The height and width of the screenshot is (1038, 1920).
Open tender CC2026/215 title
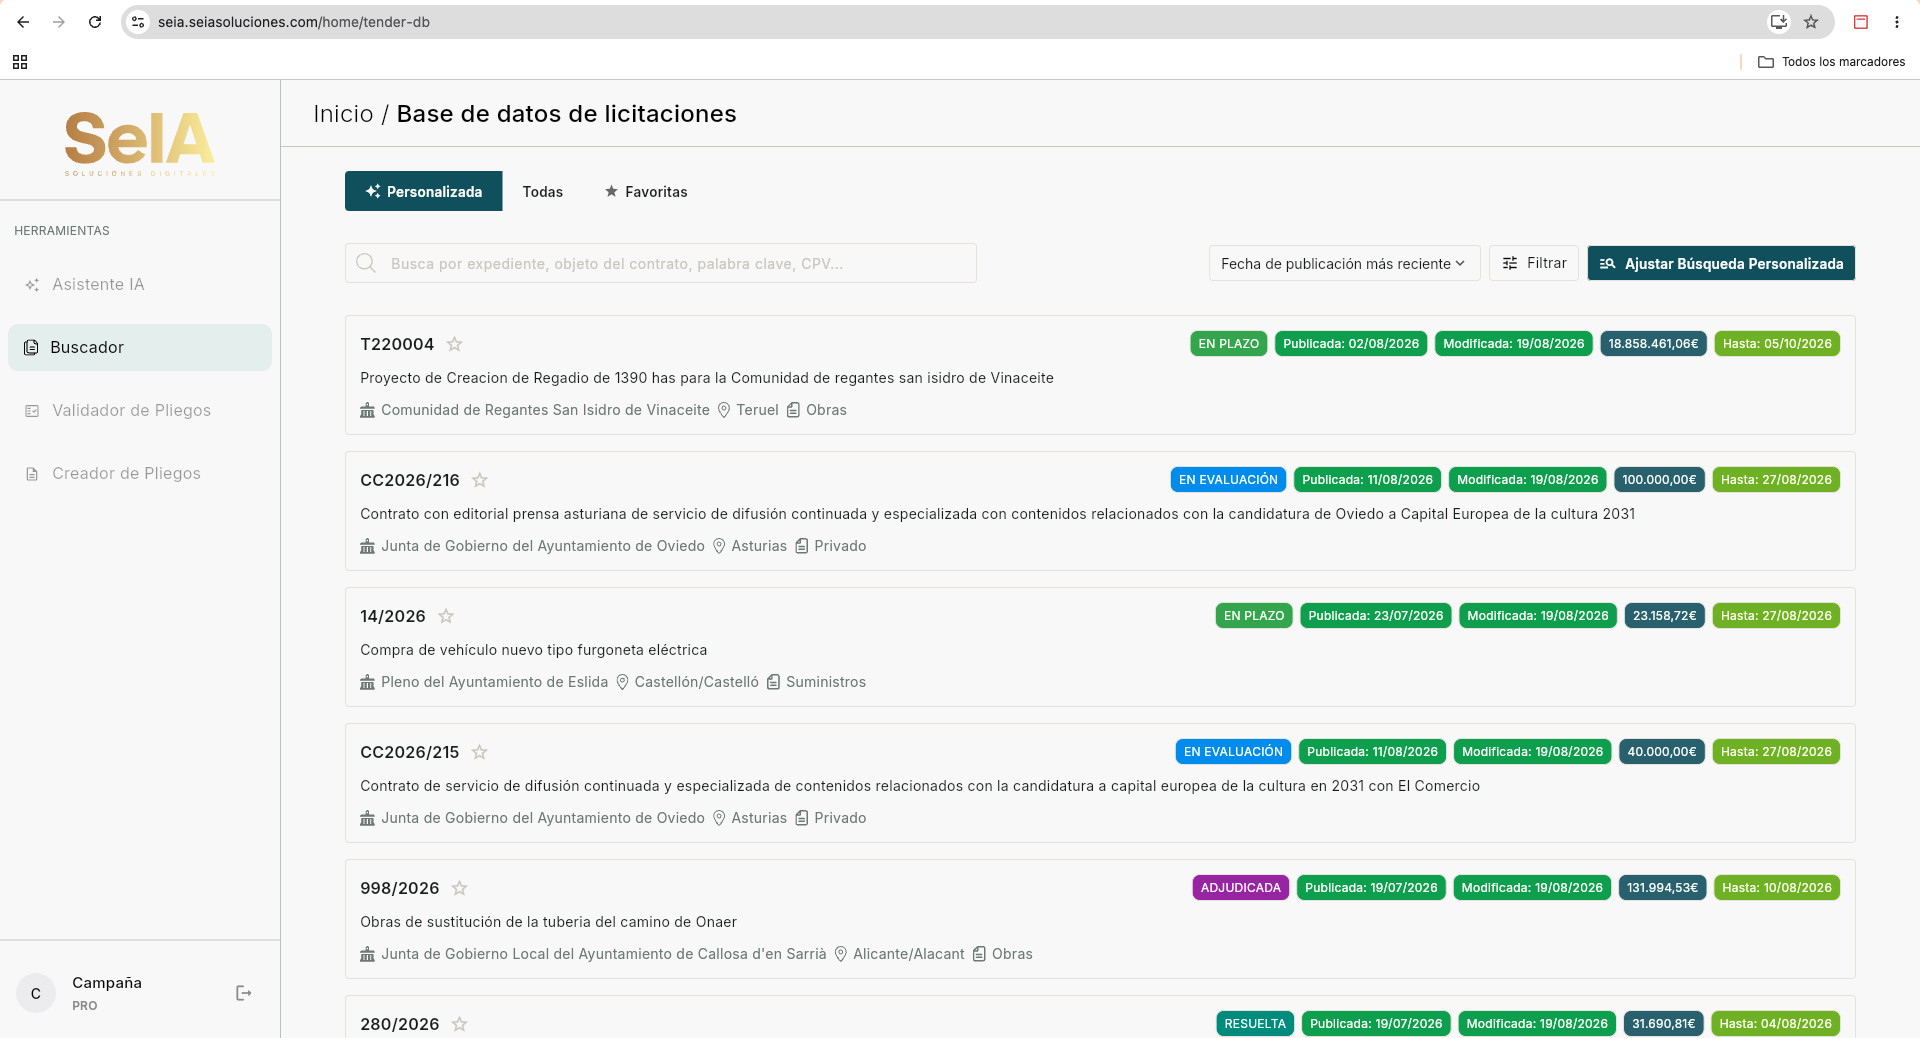[410, 752]
